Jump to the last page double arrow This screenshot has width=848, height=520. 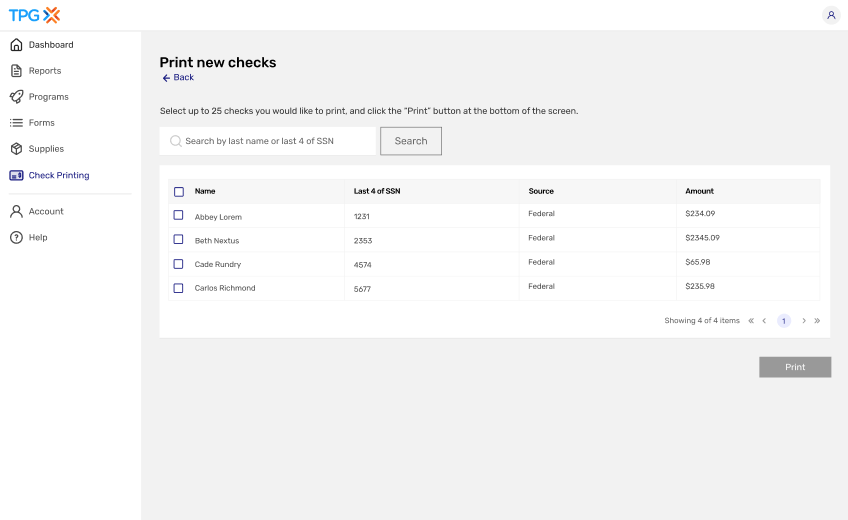pyautogui.click(x=817, y=321)
